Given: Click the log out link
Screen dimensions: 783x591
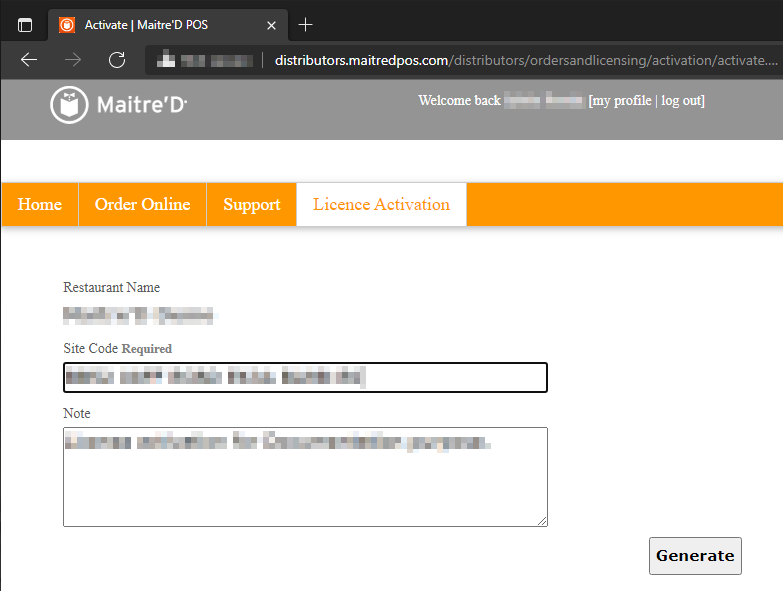Looking at the screenshot, I should coord(680,100).
